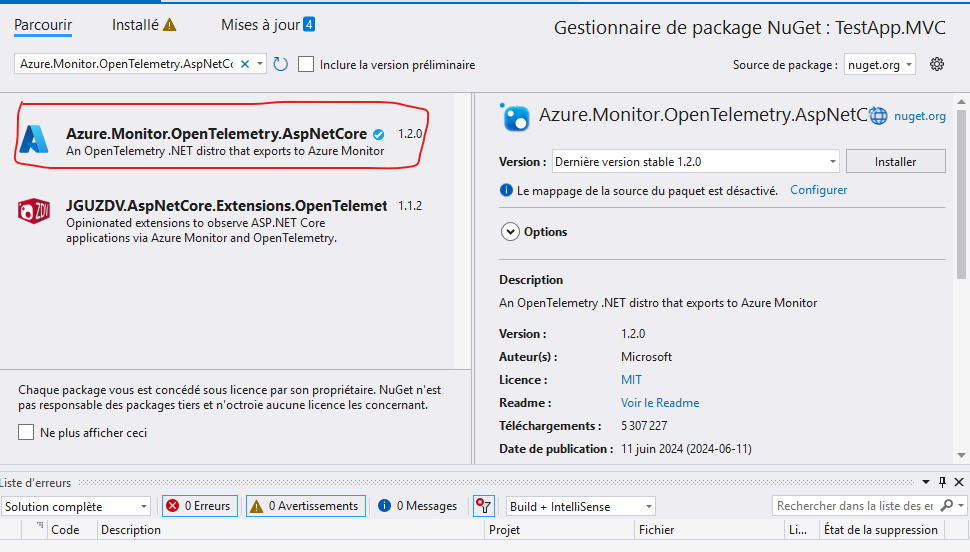Viewport: 970px width, 552px height.
Task: Click the globe icon beside nuget.org link
Action: [878, 116]
